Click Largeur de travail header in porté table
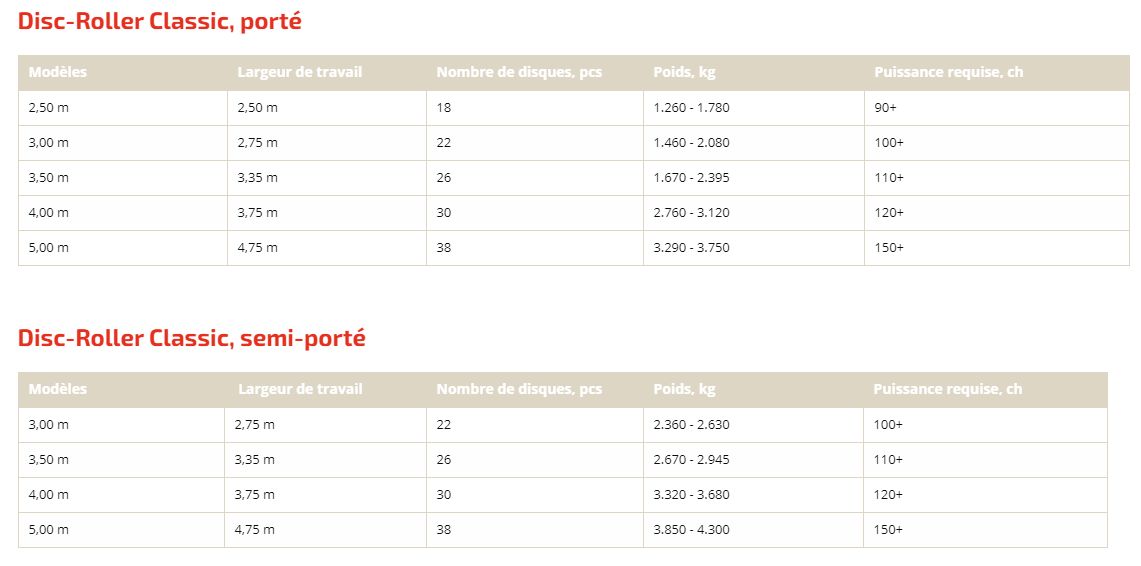 tap(300, 72)
